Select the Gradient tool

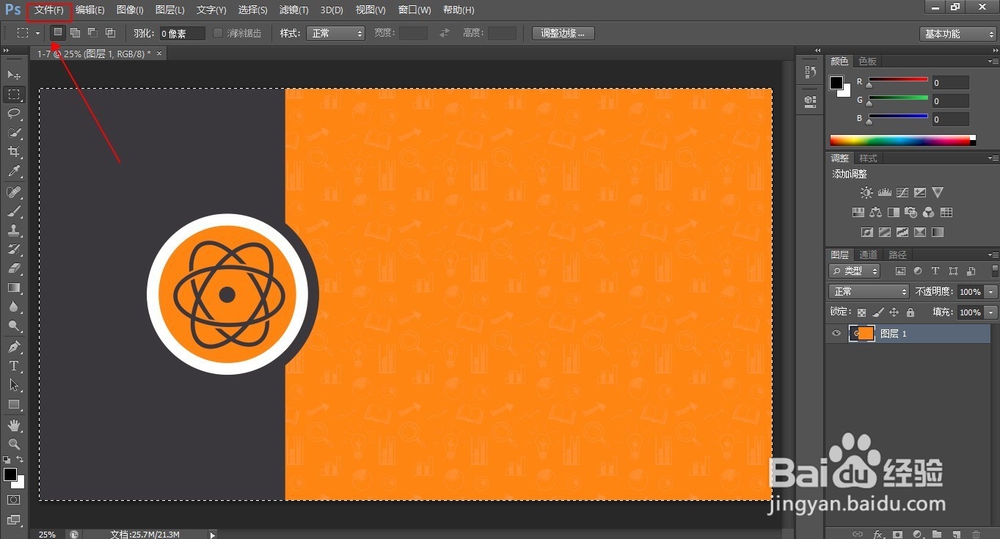(x=13, y=288)
